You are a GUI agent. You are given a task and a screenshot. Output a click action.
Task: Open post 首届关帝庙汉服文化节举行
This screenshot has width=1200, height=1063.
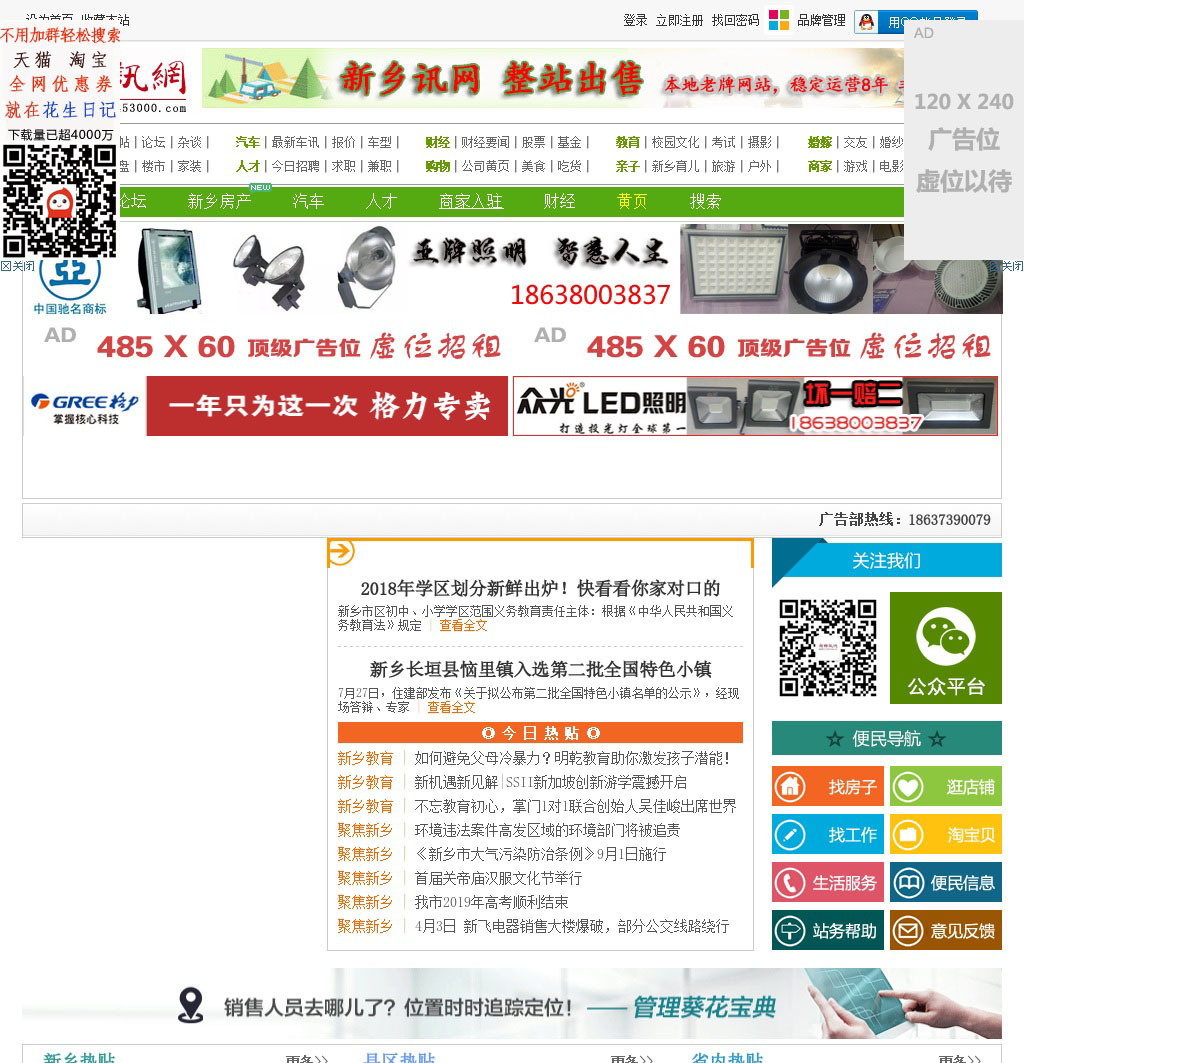498,878
